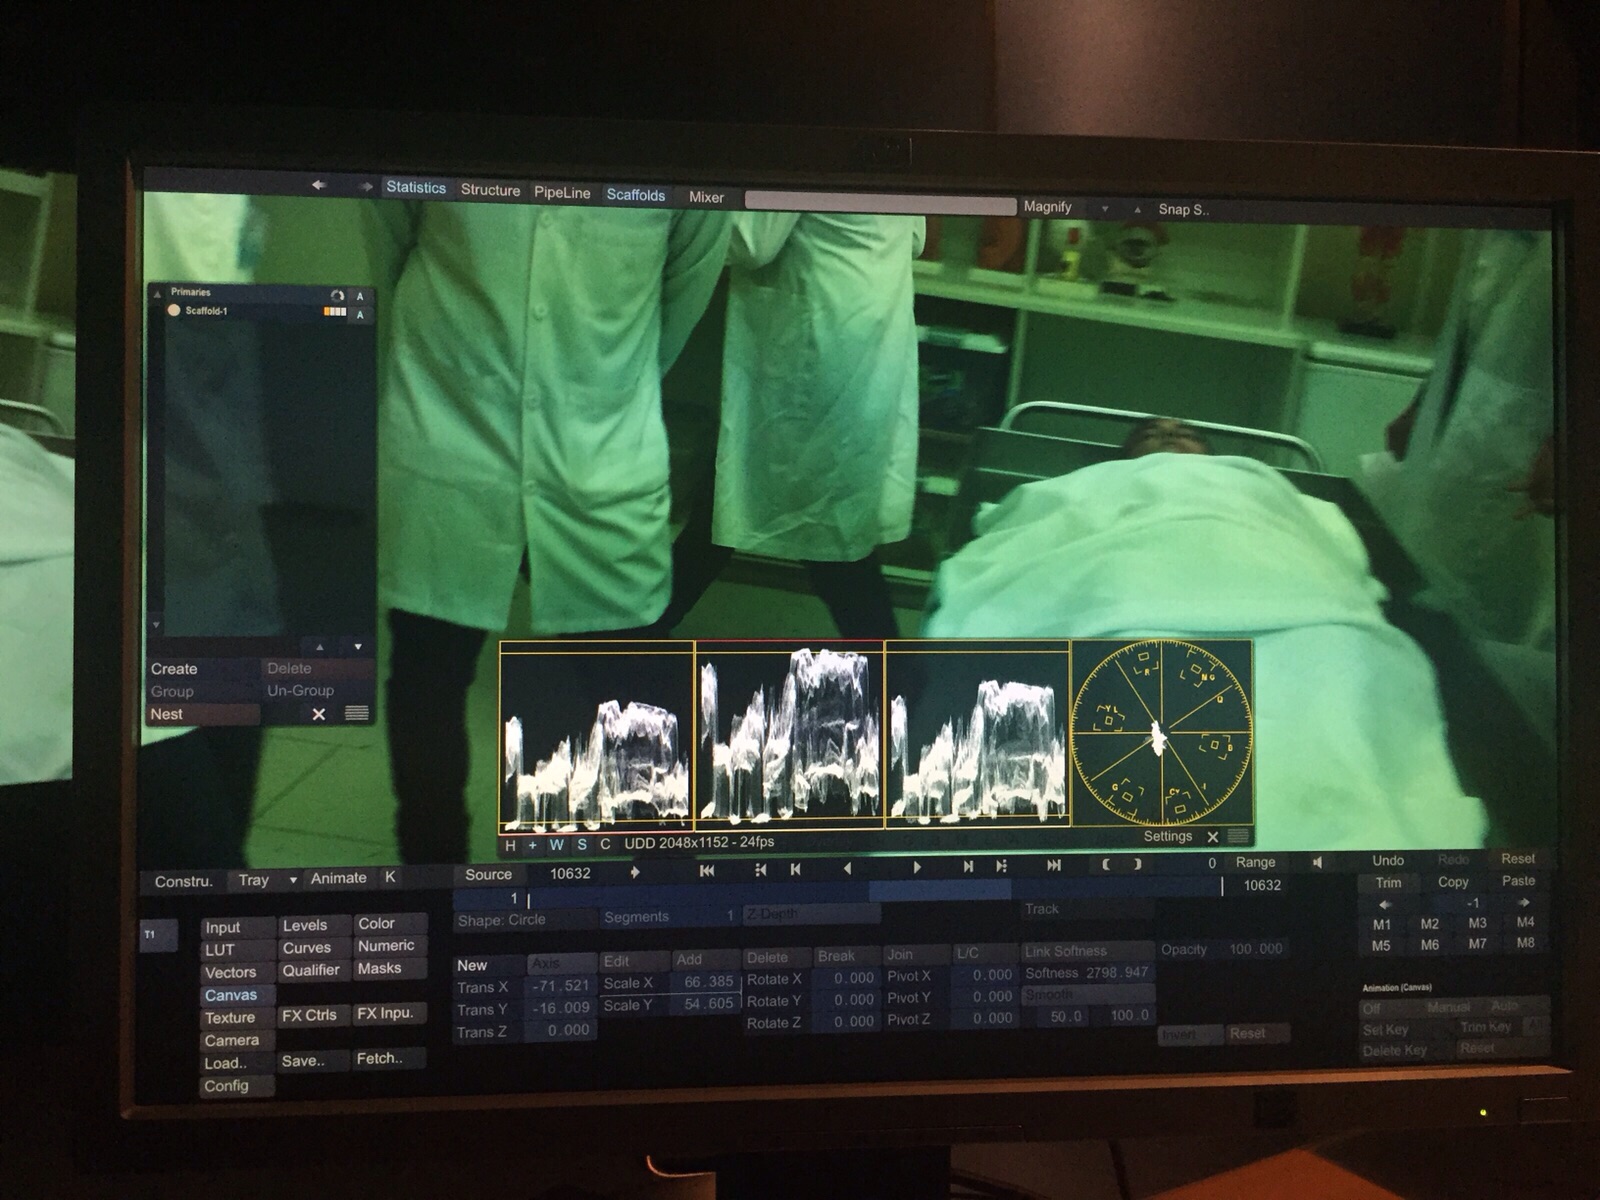The image size is (1600, 1200).
Task: Toggle the C color scope button
Action: click(605, 844)
